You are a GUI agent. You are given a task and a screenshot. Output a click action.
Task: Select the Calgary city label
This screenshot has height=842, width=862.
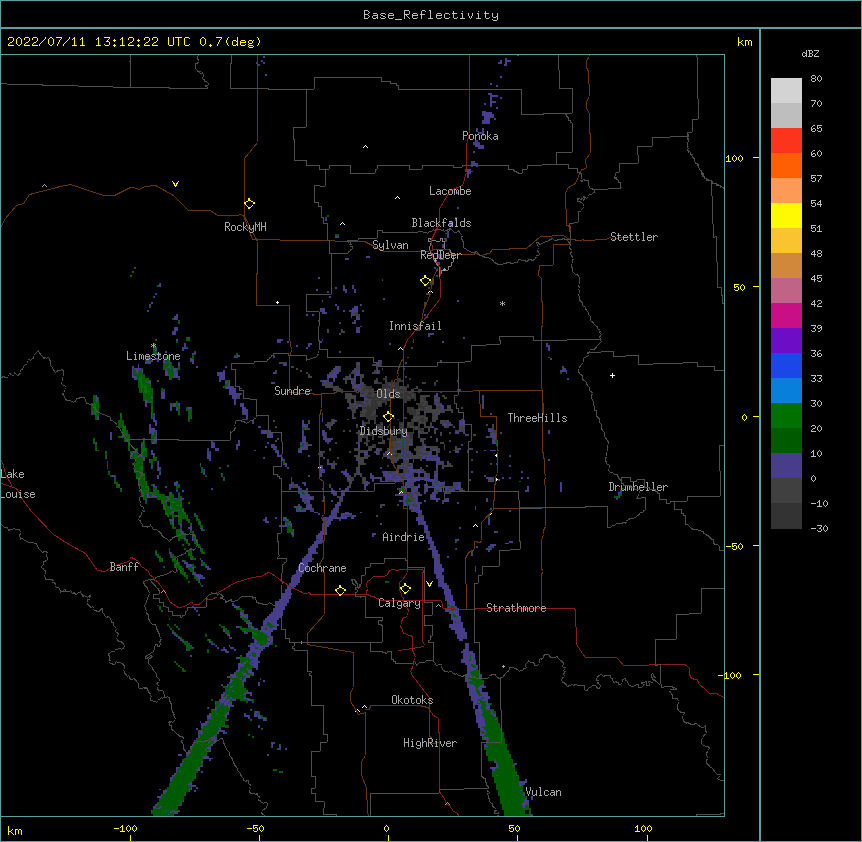pos(399,603)
